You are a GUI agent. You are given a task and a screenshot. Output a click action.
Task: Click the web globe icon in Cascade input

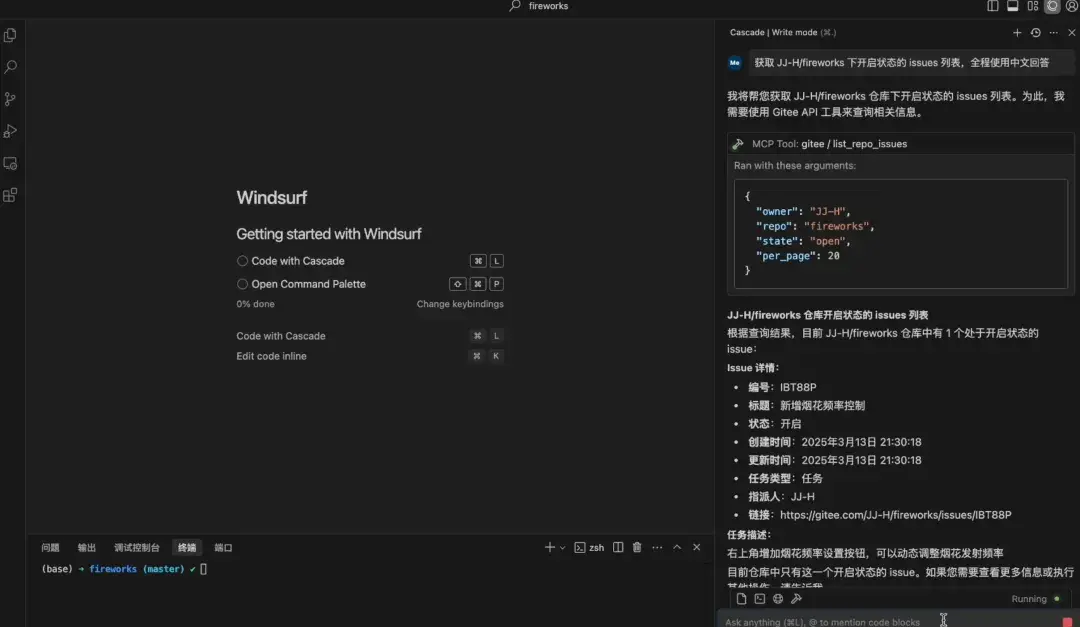pos(778,599)
